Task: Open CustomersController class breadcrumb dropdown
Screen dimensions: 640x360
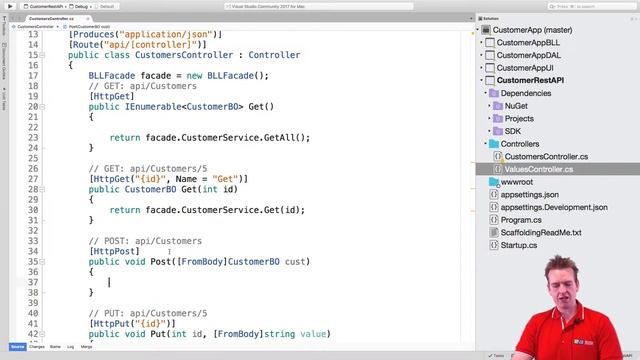Action: pos(35,27)
